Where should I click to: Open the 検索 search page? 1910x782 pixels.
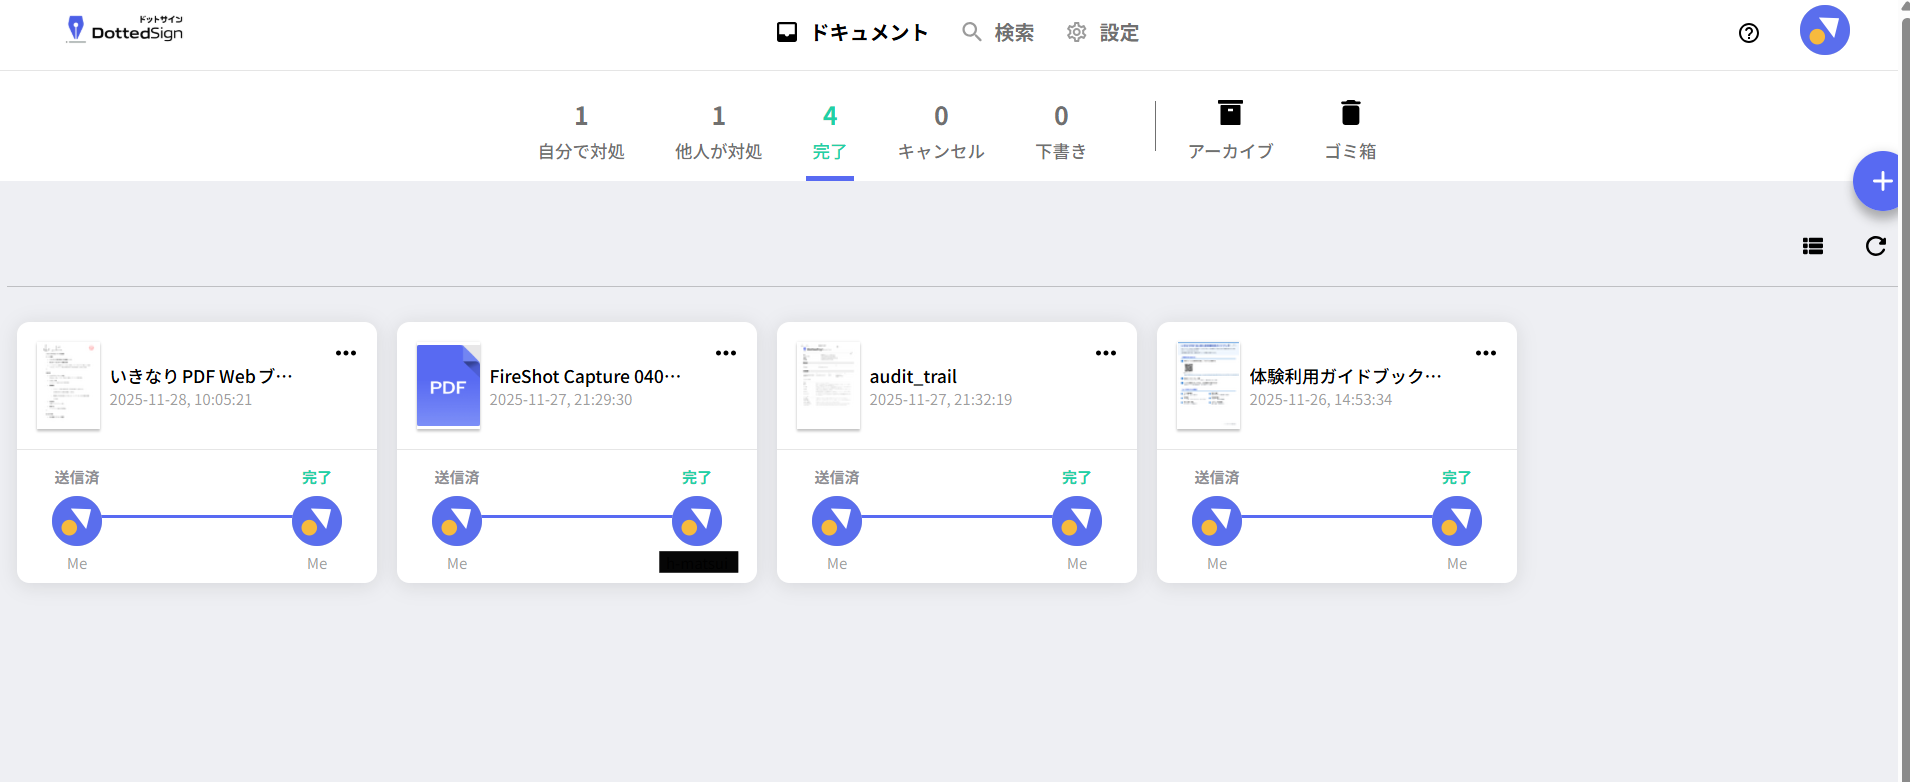click(x=998, y=33)
